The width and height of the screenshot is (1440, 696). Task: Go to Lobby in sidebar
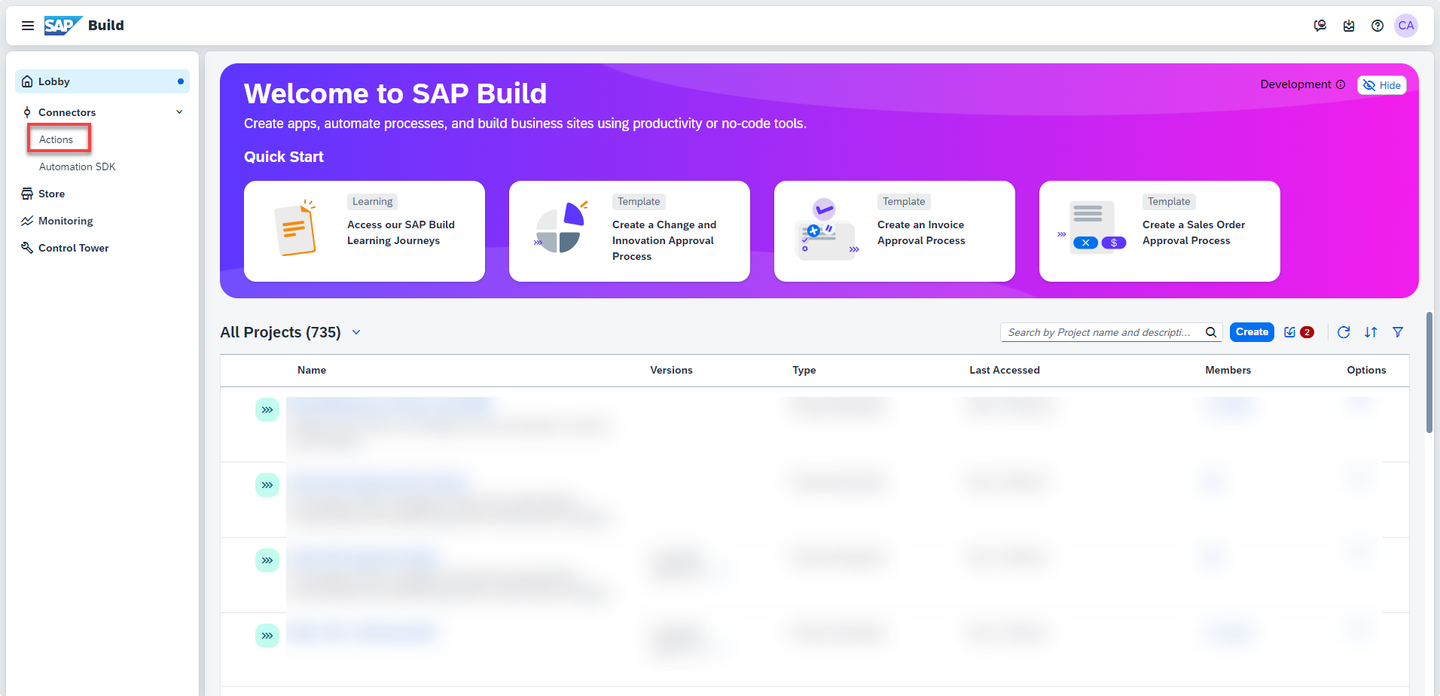point(102,81)
